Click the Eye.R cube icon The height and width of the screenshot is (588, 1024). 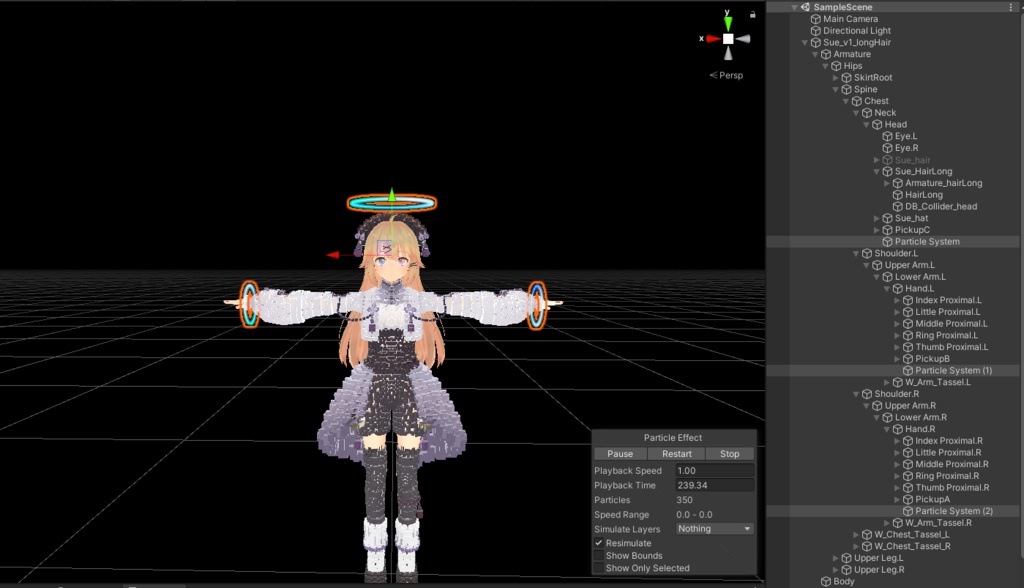(x=888, y=148)
